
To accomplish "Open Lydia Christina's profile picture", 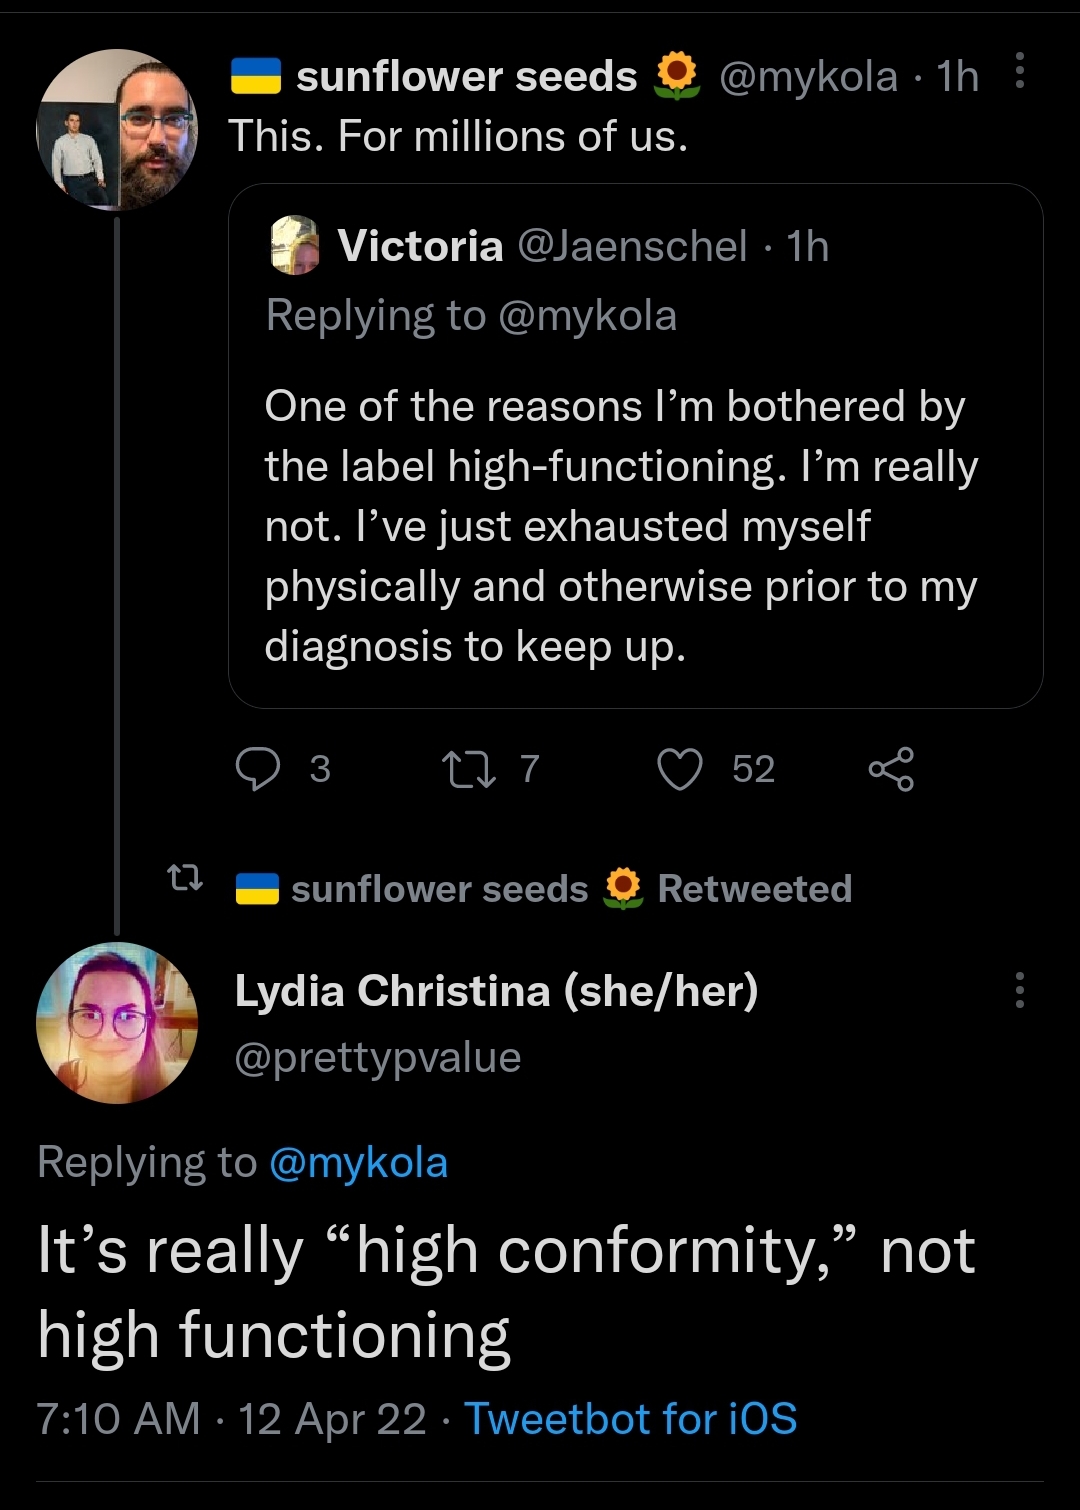I will [117, 1022].
